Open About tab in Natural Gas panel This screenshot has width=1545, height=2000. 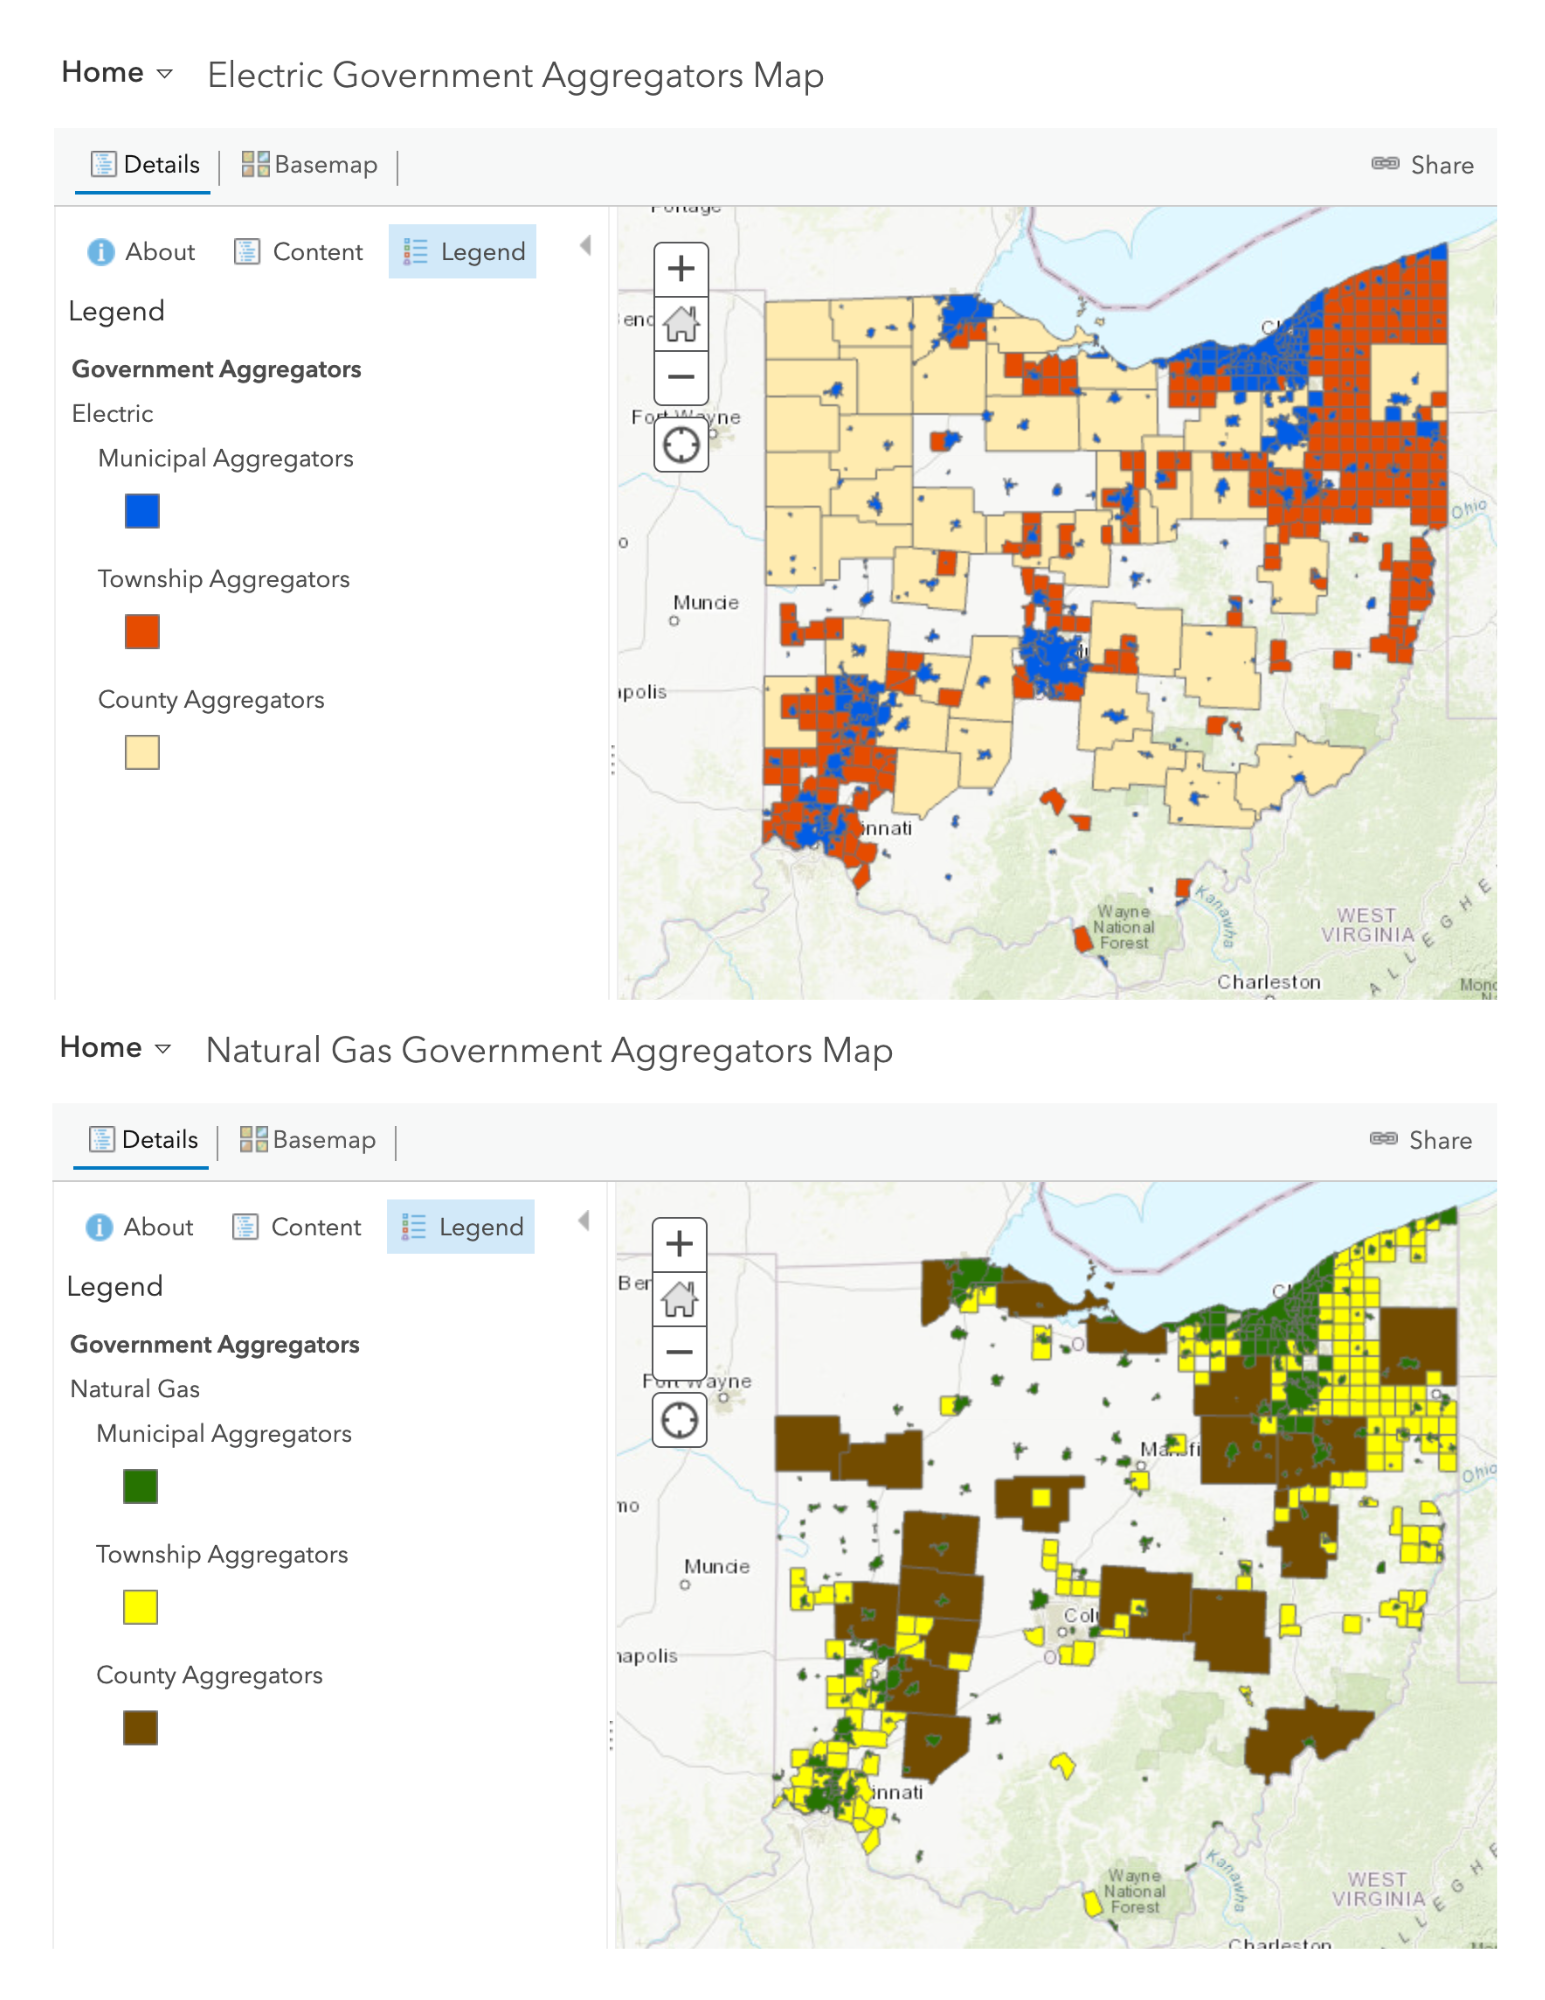pyautogui.click(x=141, y=1227)
